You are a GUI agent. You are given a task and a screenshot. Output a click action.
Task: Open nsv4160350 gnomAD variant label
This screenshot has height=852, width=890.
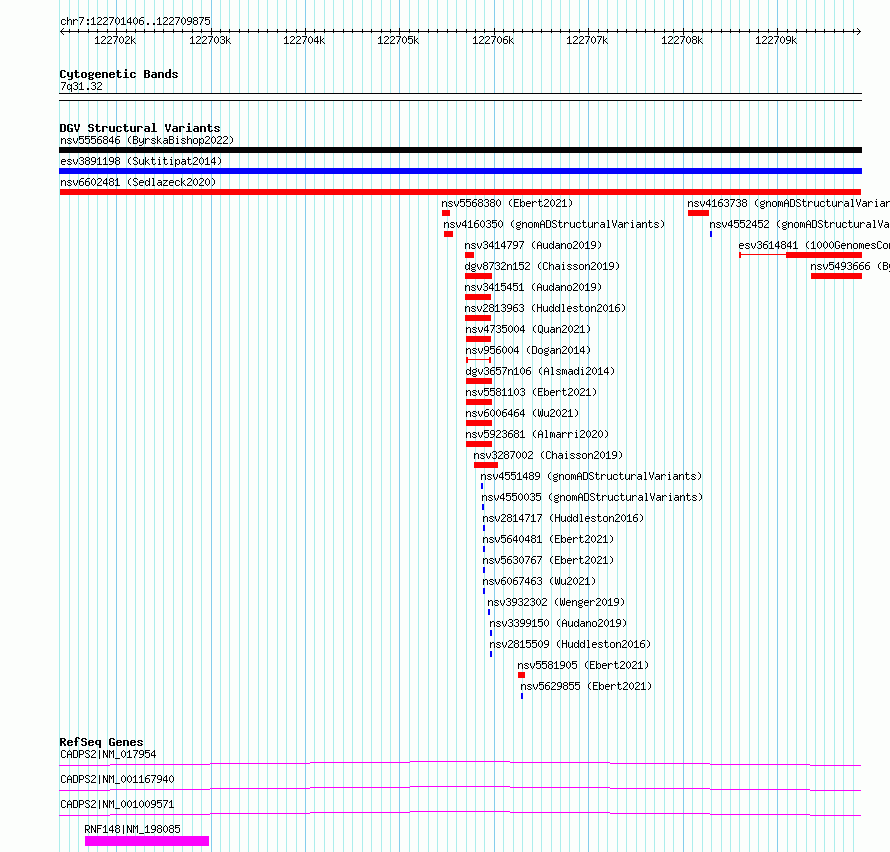[x=554, y=224]
